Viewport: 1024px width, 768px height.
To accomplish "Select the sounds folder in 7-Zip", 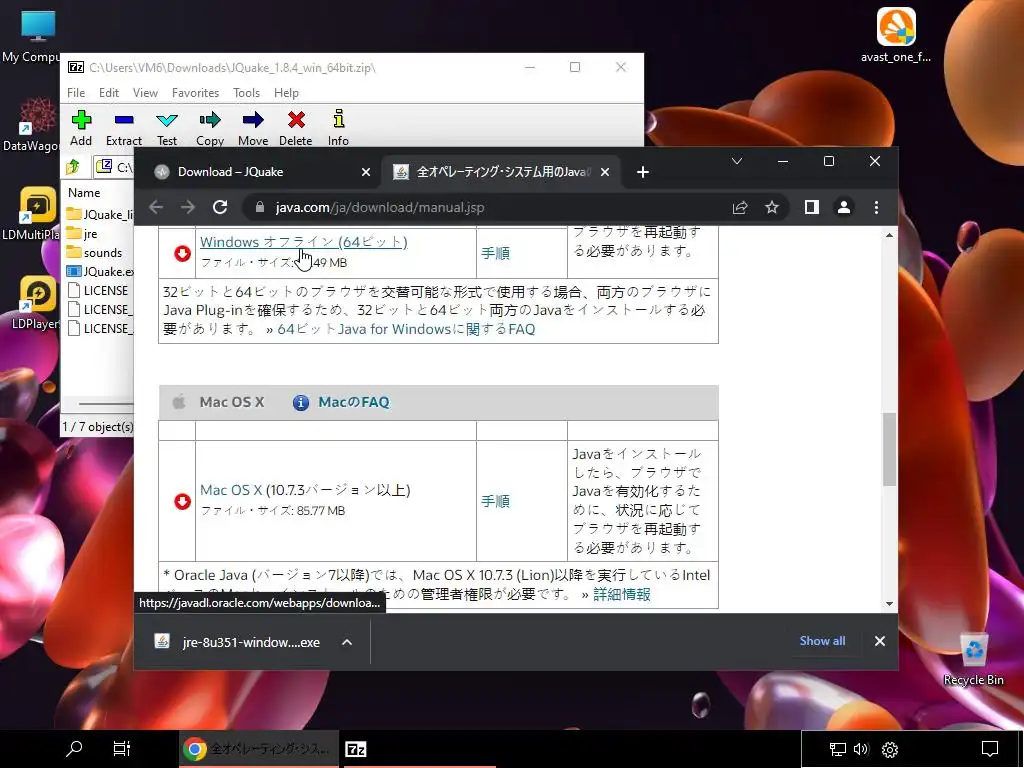I will pos(103,253).
